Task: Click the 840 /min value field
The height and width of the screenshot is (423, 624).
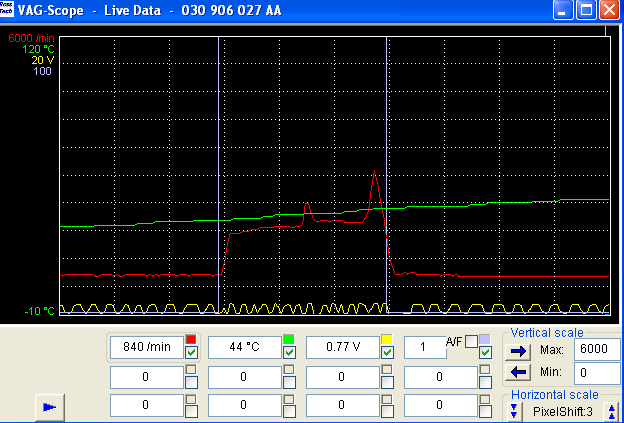Action: (147, 347)
